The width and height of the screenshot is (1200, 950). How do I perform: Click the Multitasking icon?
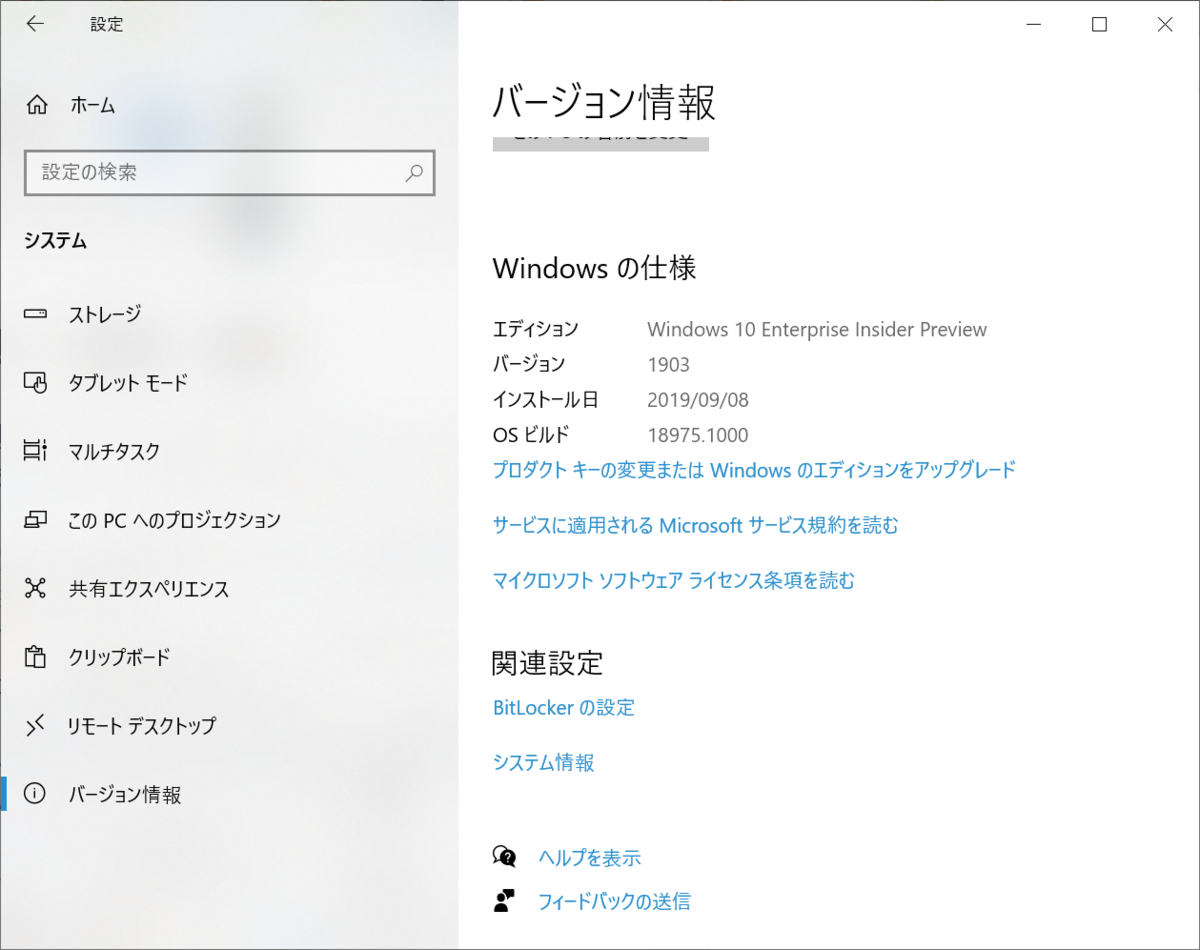(x=35, y=451)
